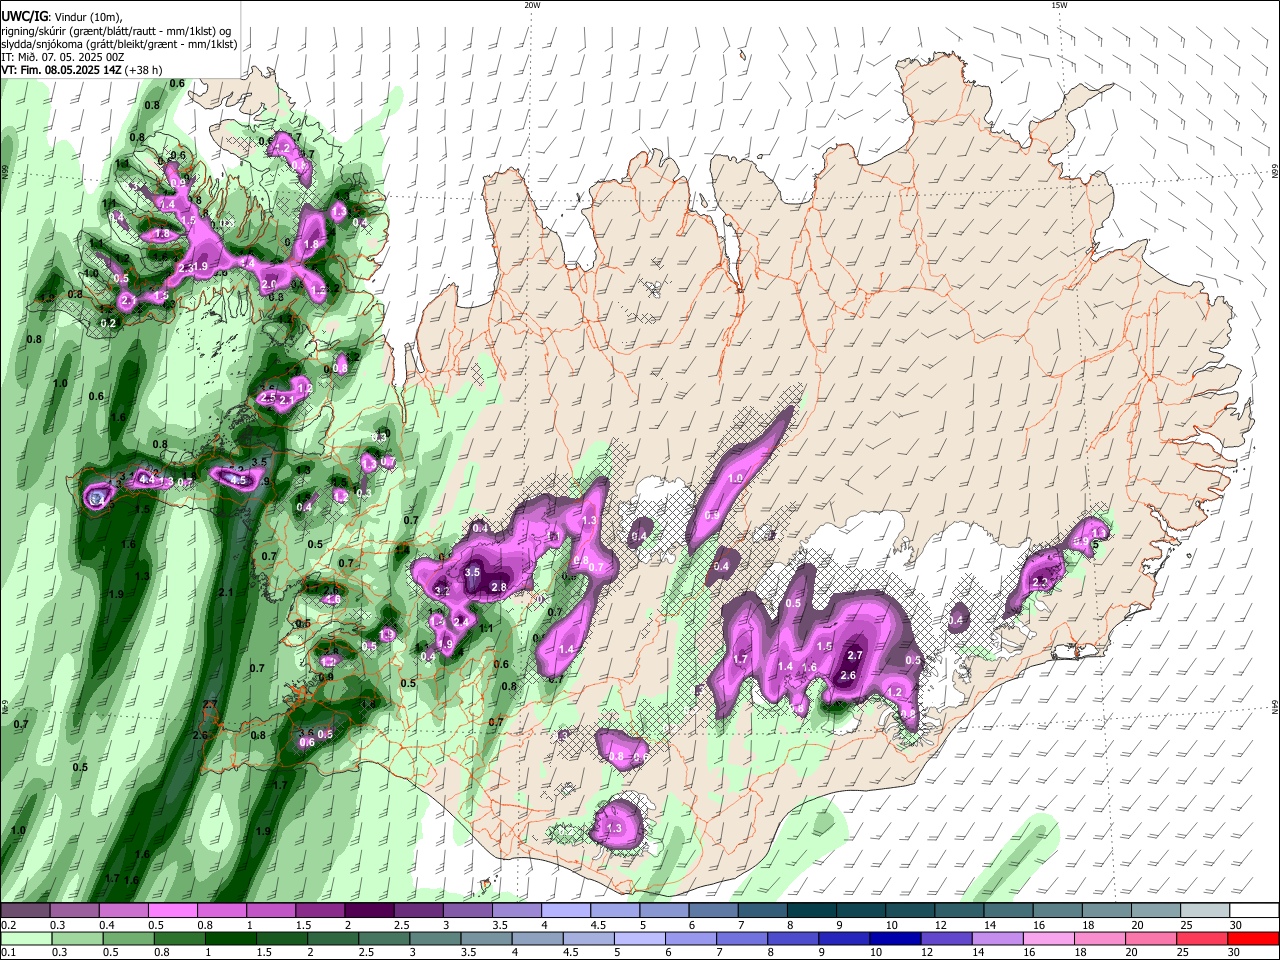Image resolution: width=1280 pixels, height=960 pixels.
Task: Click the white 30 mm snow legend swatch
Action: (x=1253, y=911)
